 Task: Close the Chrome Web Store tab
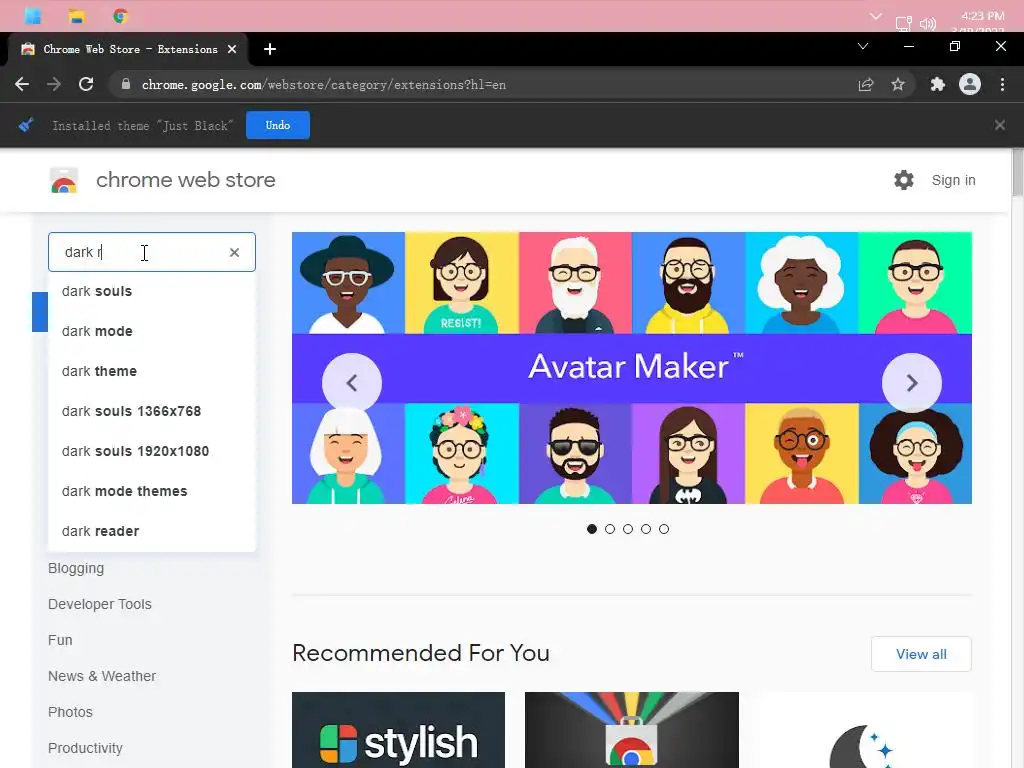click(232, 49)
